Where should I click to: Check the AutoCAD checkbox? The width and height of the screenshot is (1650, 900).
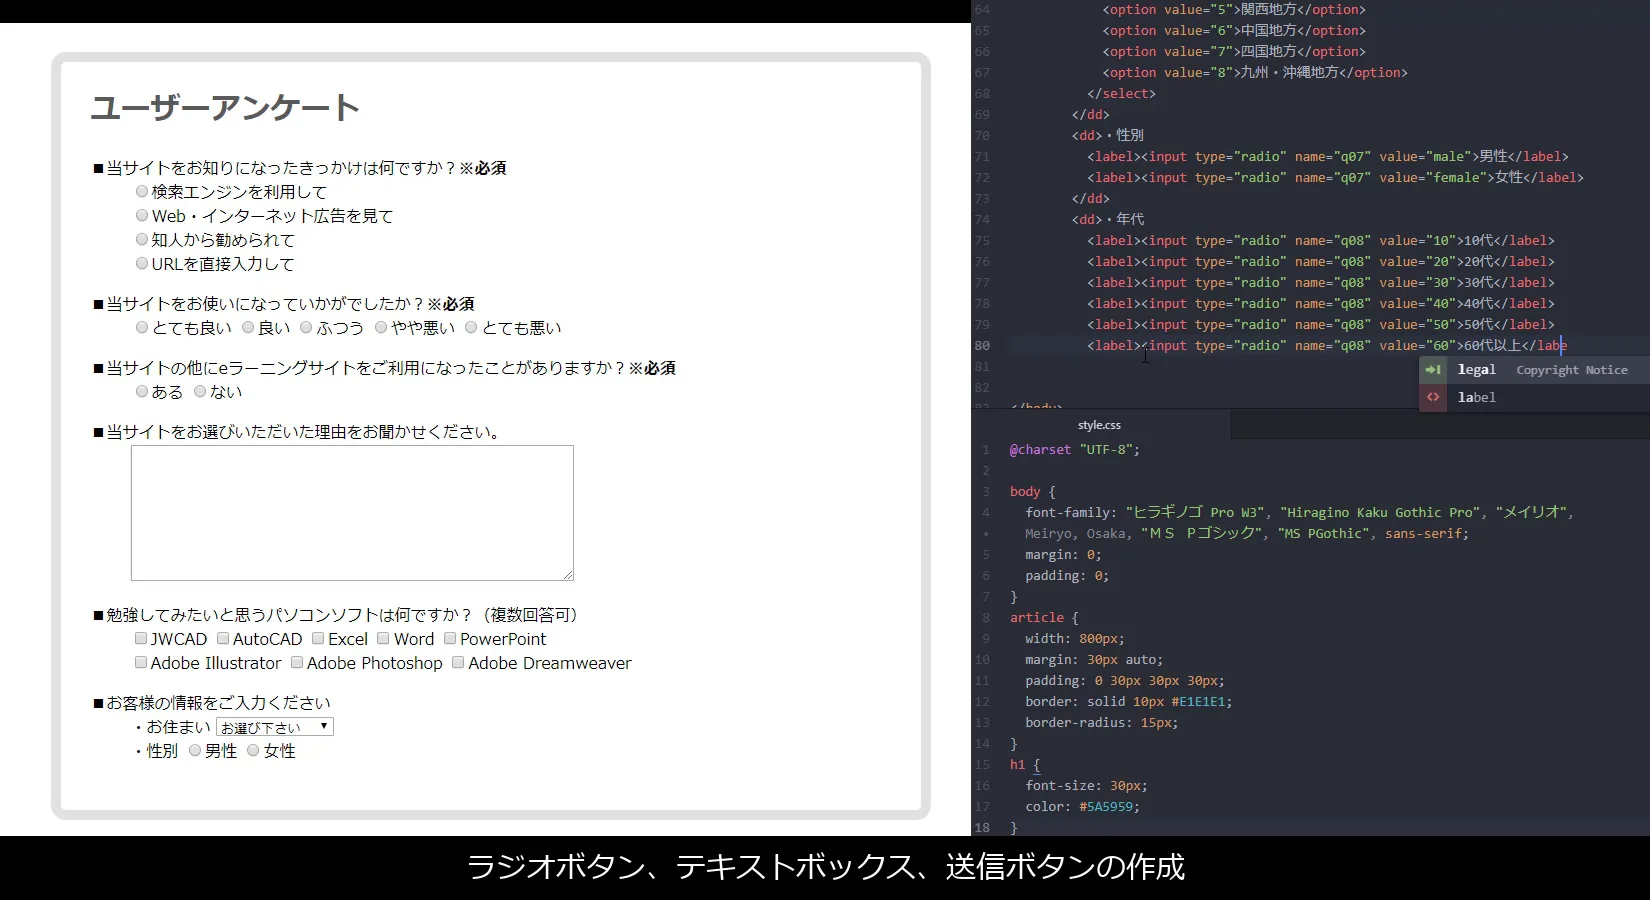tap(223, 638)
